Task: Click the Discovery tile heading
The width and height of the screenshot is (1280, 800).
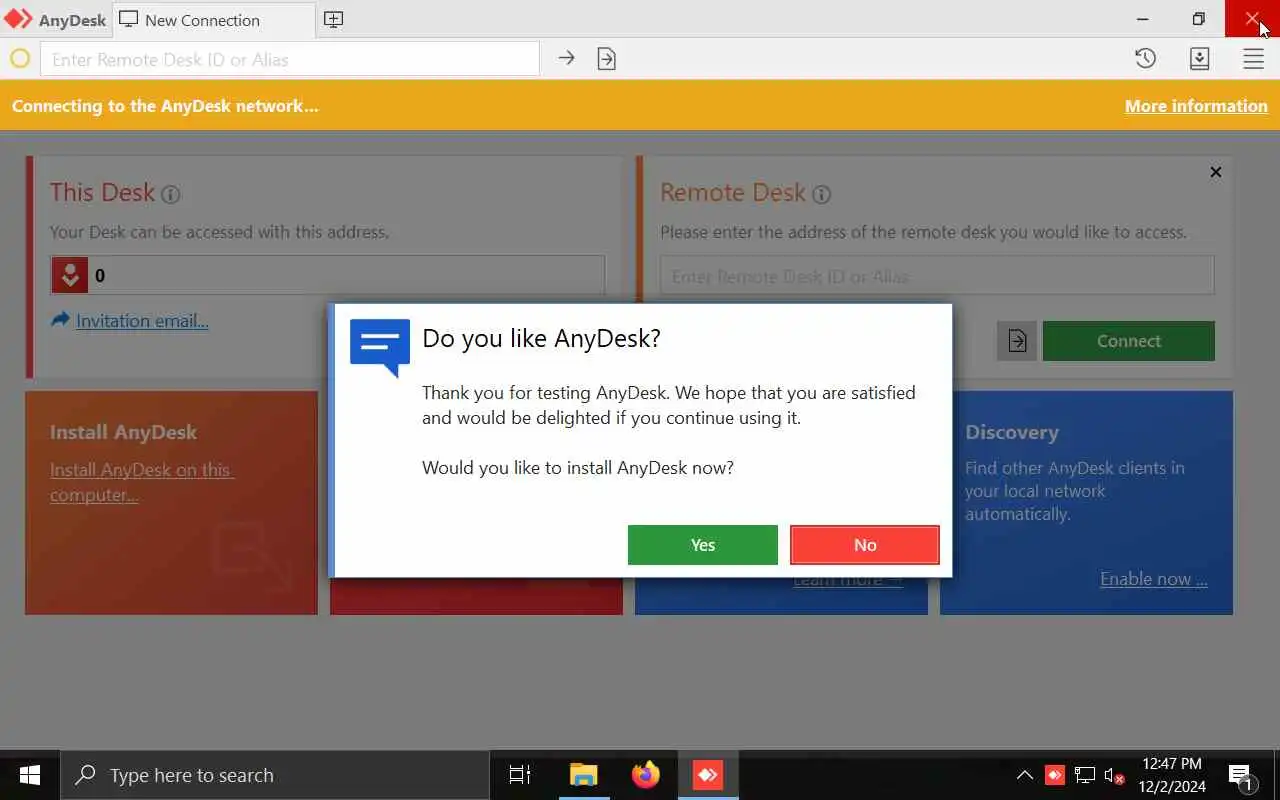Action: click(1011, 432)
